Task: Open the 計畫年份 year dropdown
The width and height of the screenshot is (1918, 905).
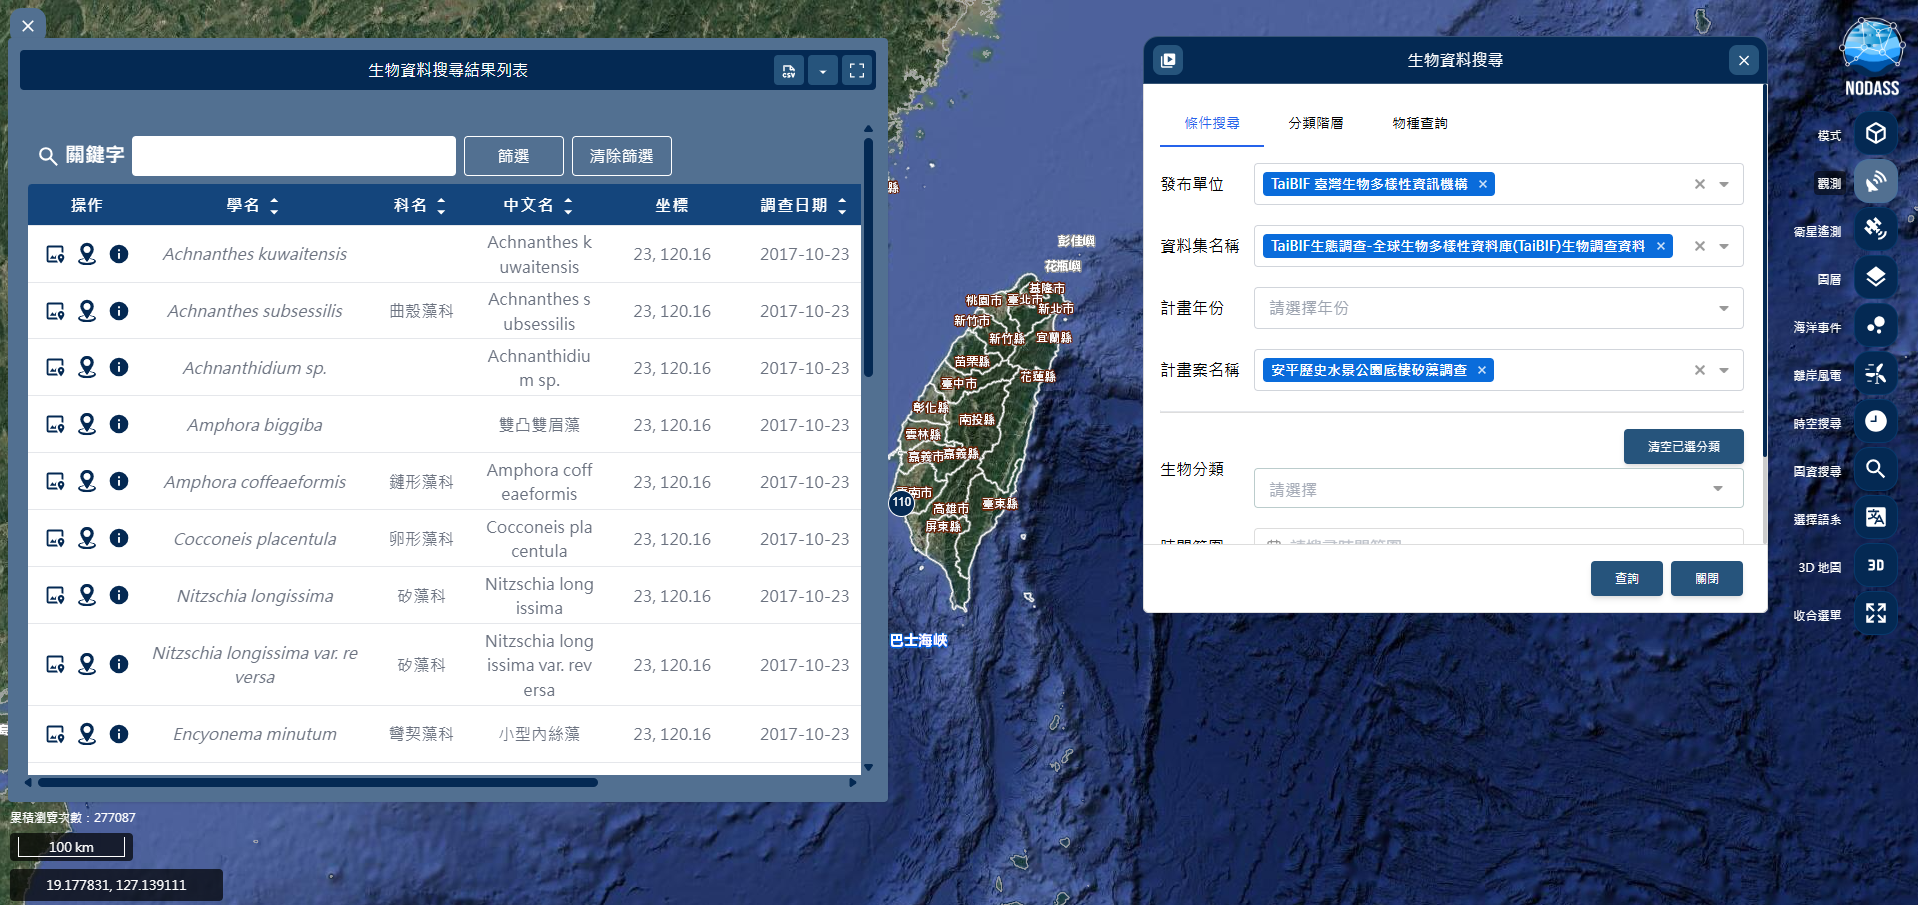Action: coord(1722,308)
